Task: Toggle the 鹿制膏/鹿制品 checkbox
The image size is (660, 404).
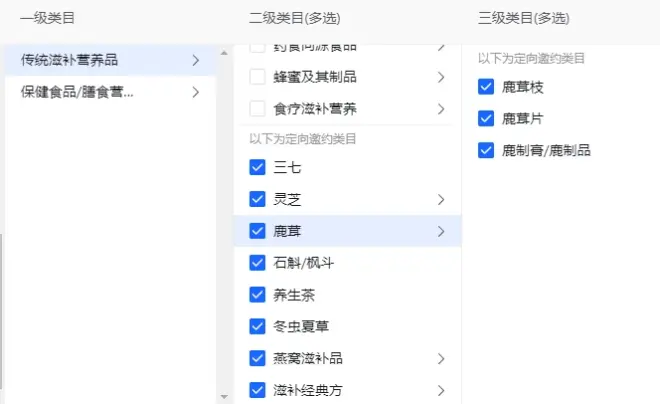Action: 487,151
